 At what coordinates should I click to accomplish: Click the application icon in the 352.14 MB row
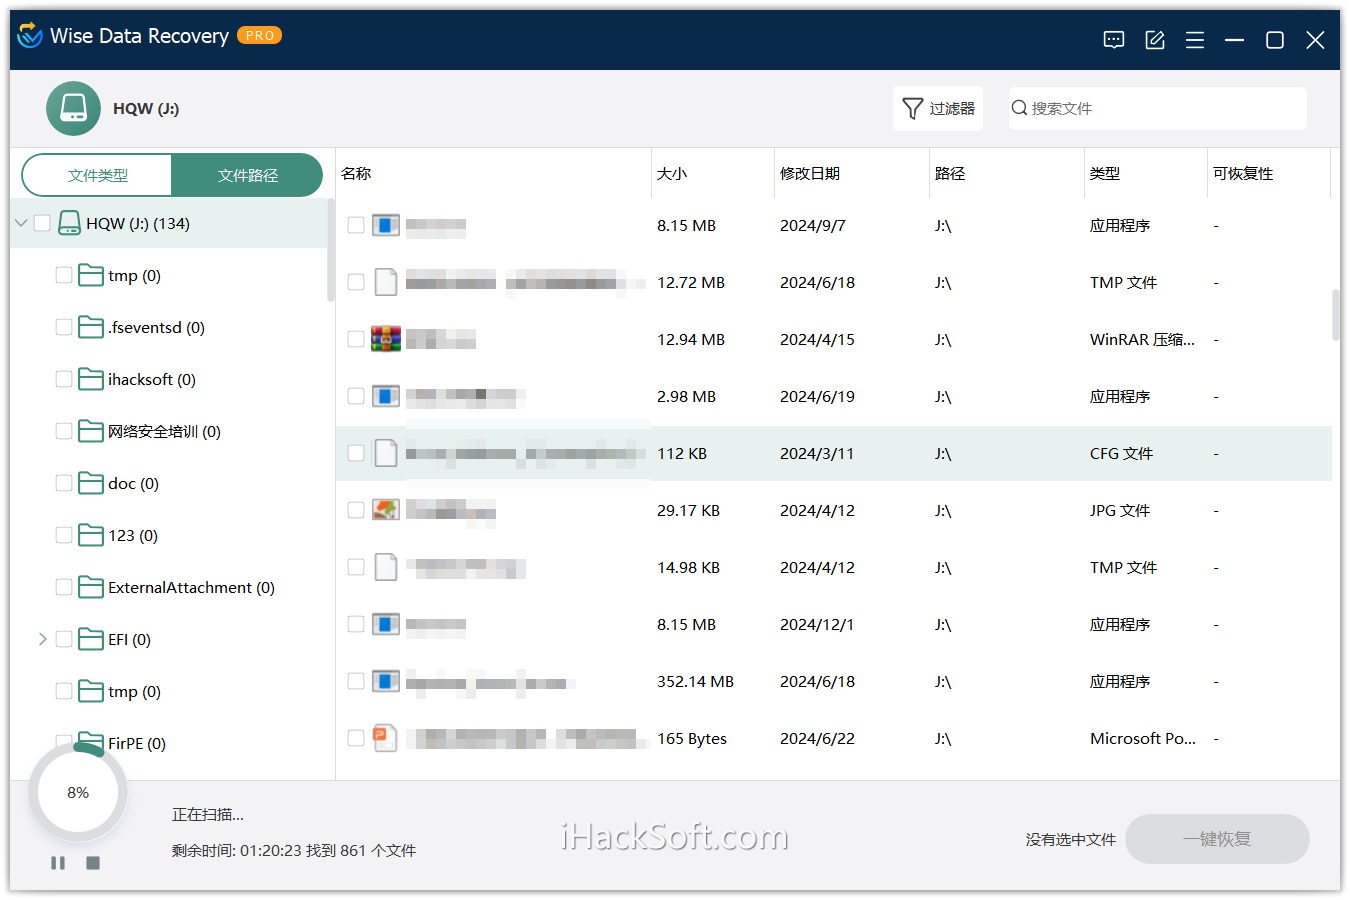tap(386, 681)
